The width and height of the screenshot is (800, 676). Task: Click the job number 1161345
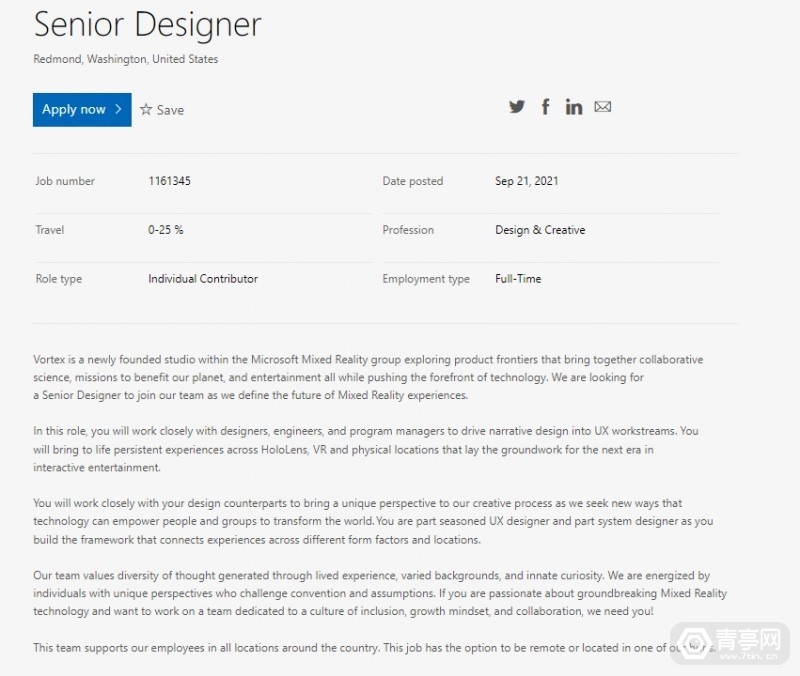(169, 181)
